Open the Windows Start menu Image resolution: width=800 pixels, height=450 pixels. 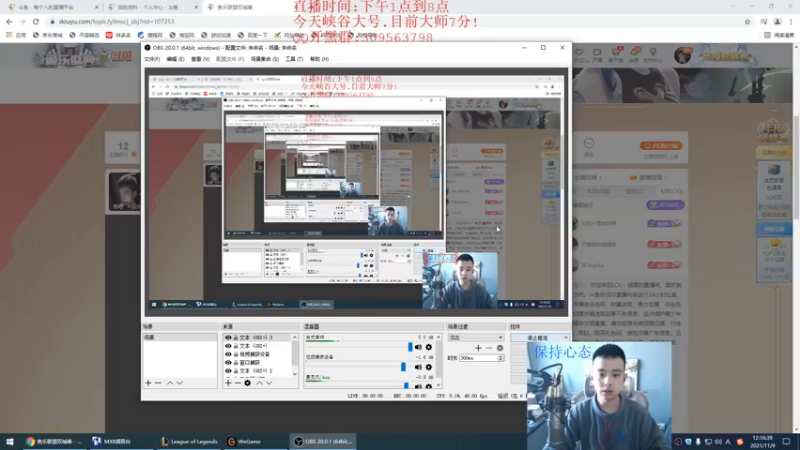tap(10, 441)
